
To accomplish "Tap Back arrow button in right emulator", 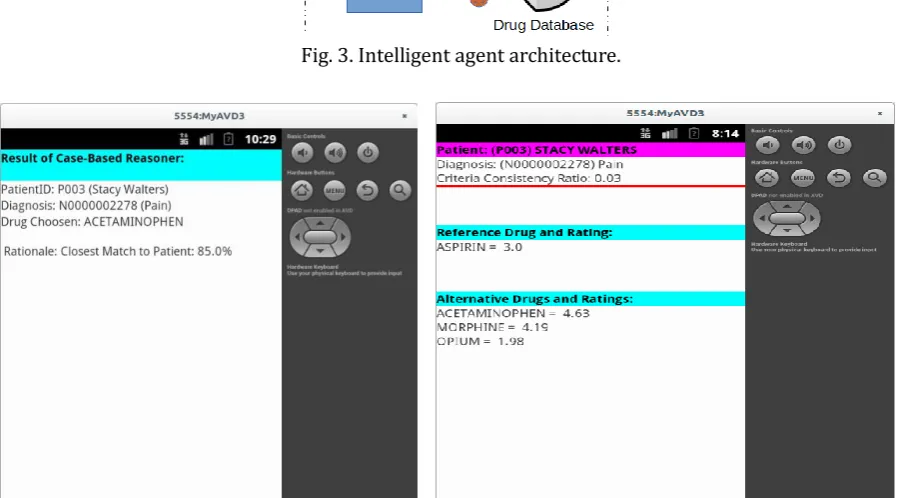I will point(839,178).
